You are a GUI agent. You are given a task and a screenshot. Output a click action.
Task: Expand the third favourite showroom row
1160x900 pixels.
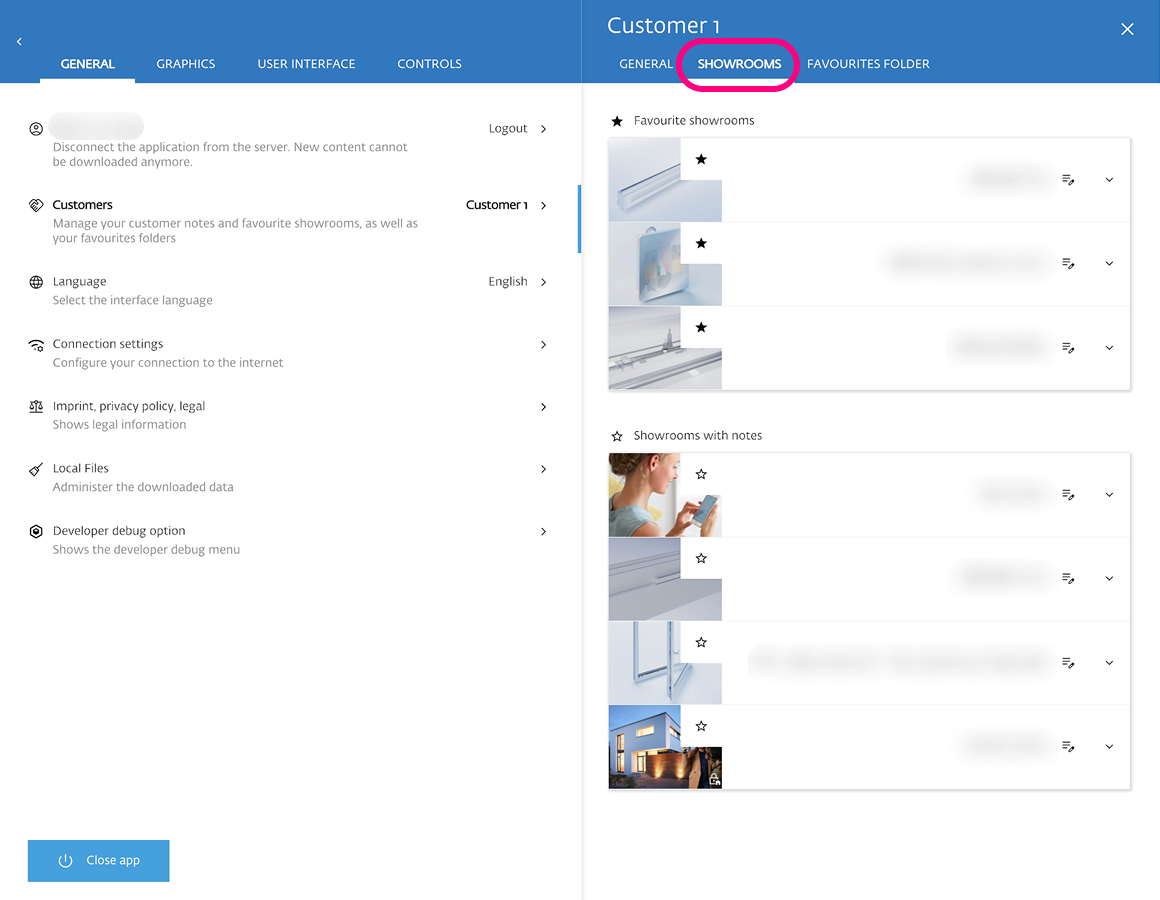tap(1109, 348)
